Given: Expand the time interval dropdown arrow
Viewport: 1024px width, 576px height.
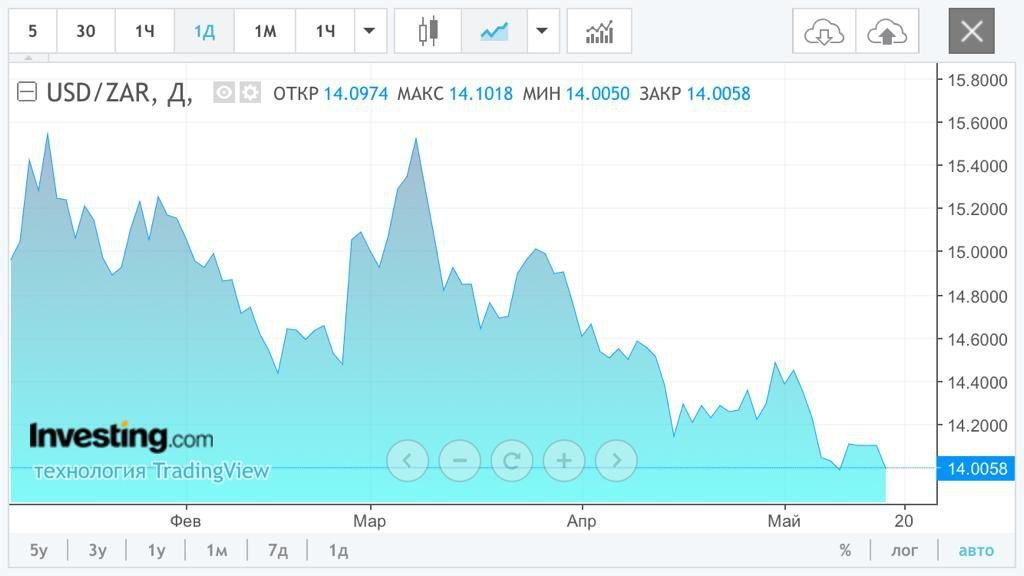Looking at the screenshot, I should tap(370, 31).
